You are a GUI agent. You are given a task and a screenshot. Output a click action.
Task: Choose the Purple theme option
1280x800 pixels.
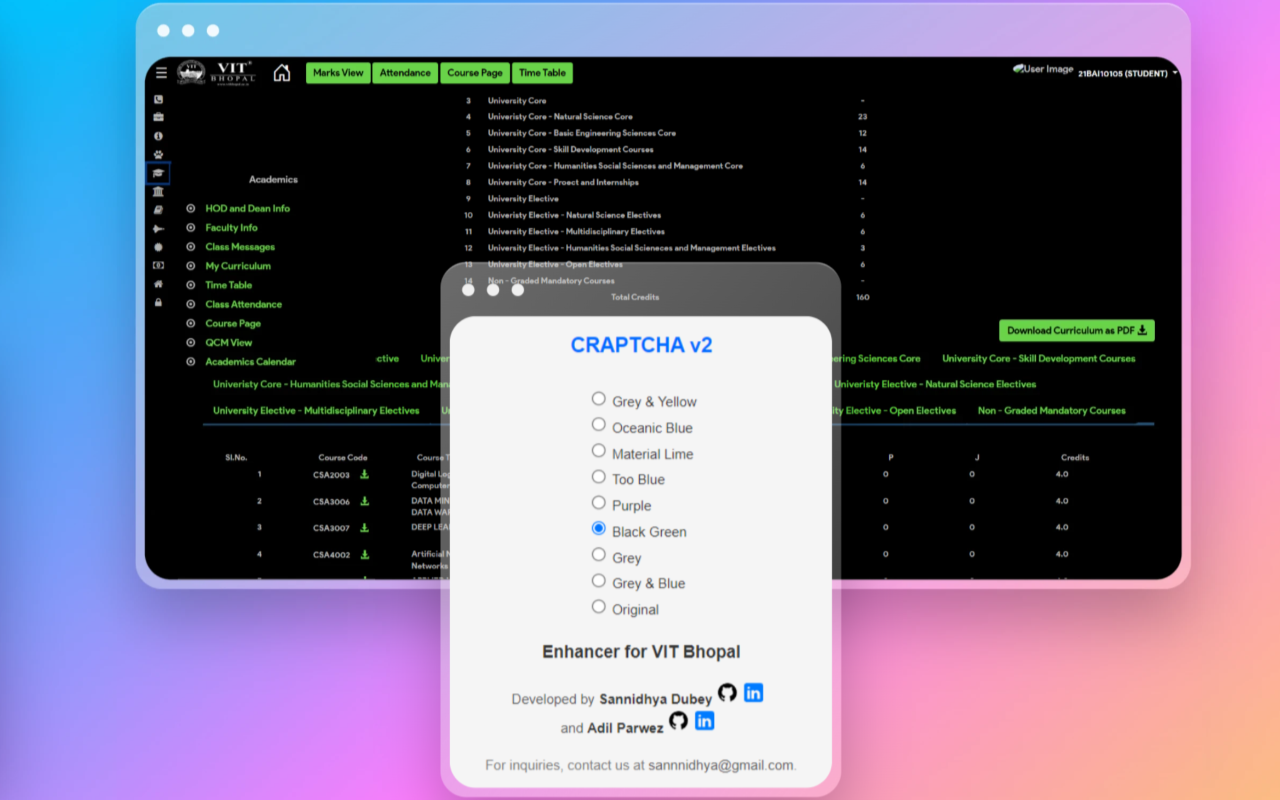click(x=598, y=505)
